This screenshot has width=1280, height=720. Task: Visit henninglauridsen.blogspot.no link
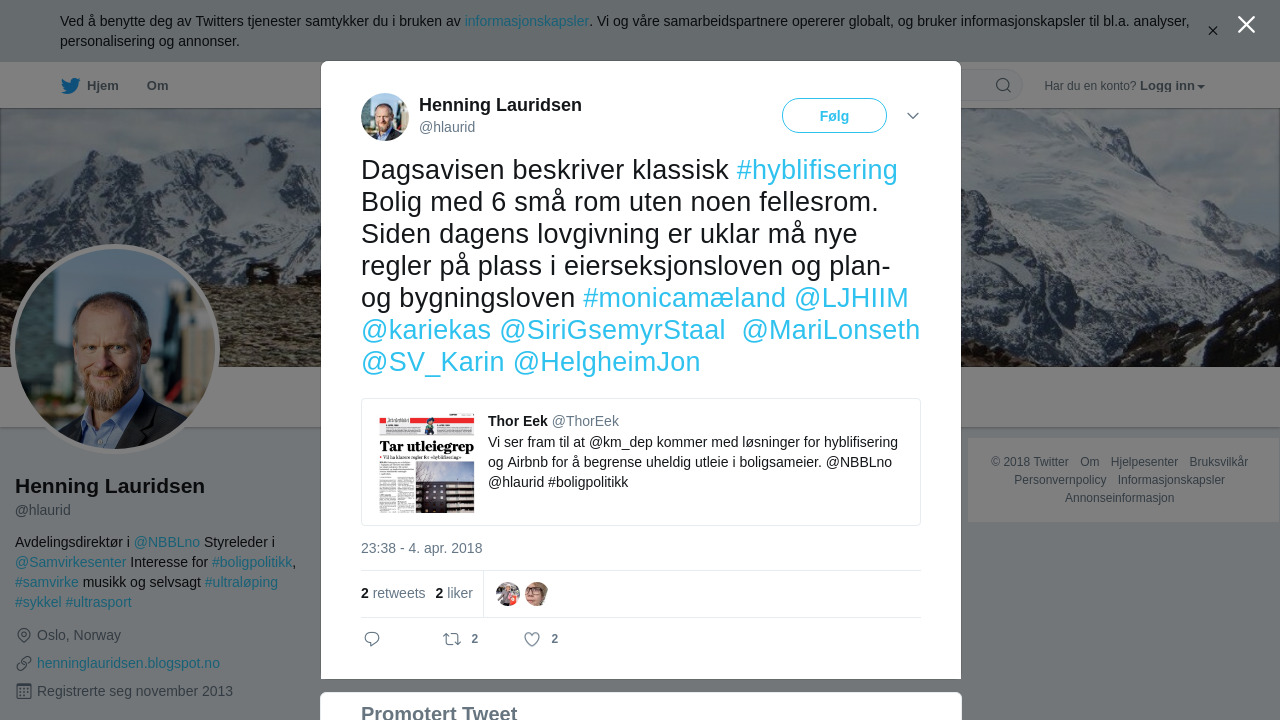[x=128, y=663]
